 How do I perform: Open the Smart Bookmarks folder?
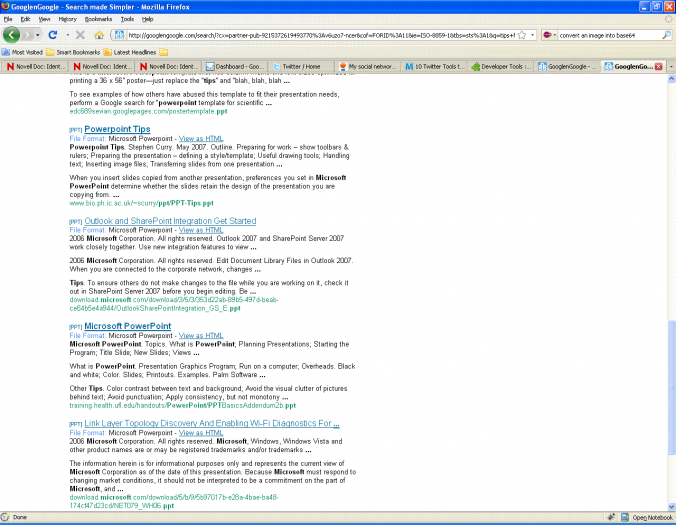73,52
